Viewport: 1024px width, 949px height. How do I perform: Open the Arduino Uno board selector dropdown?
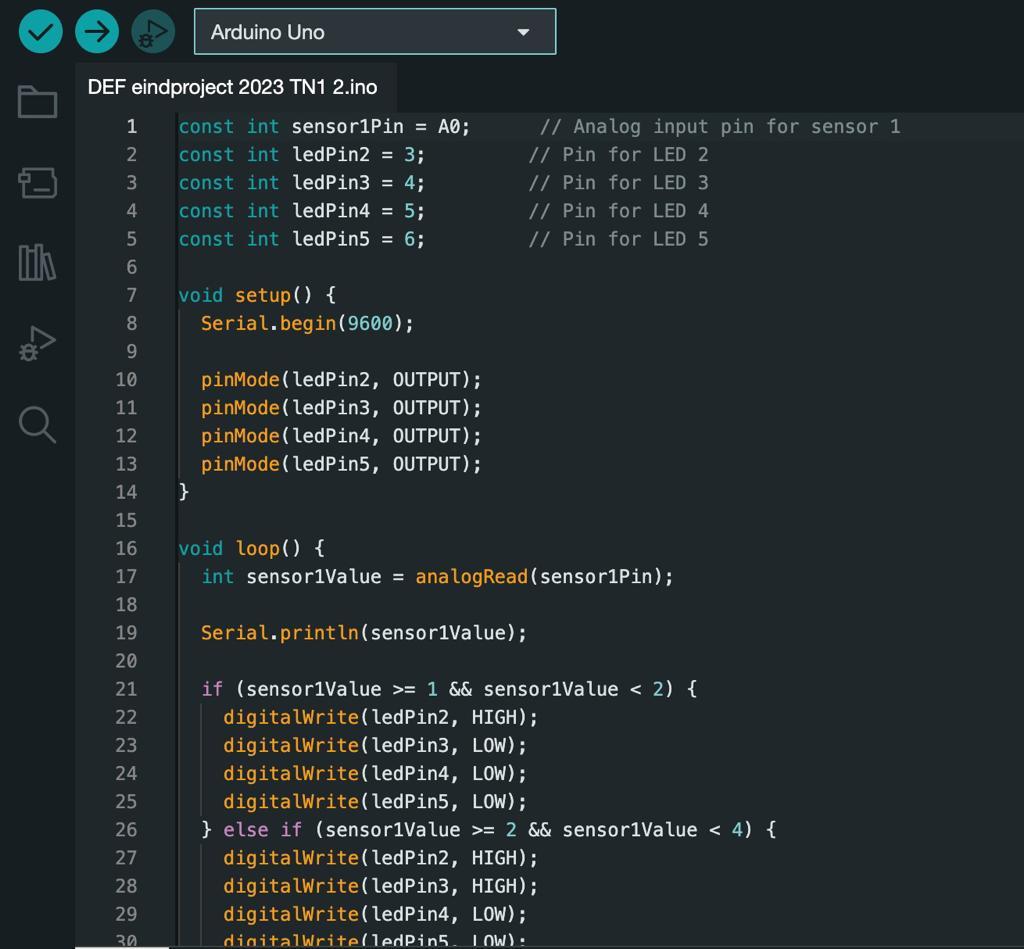(375, 31)
